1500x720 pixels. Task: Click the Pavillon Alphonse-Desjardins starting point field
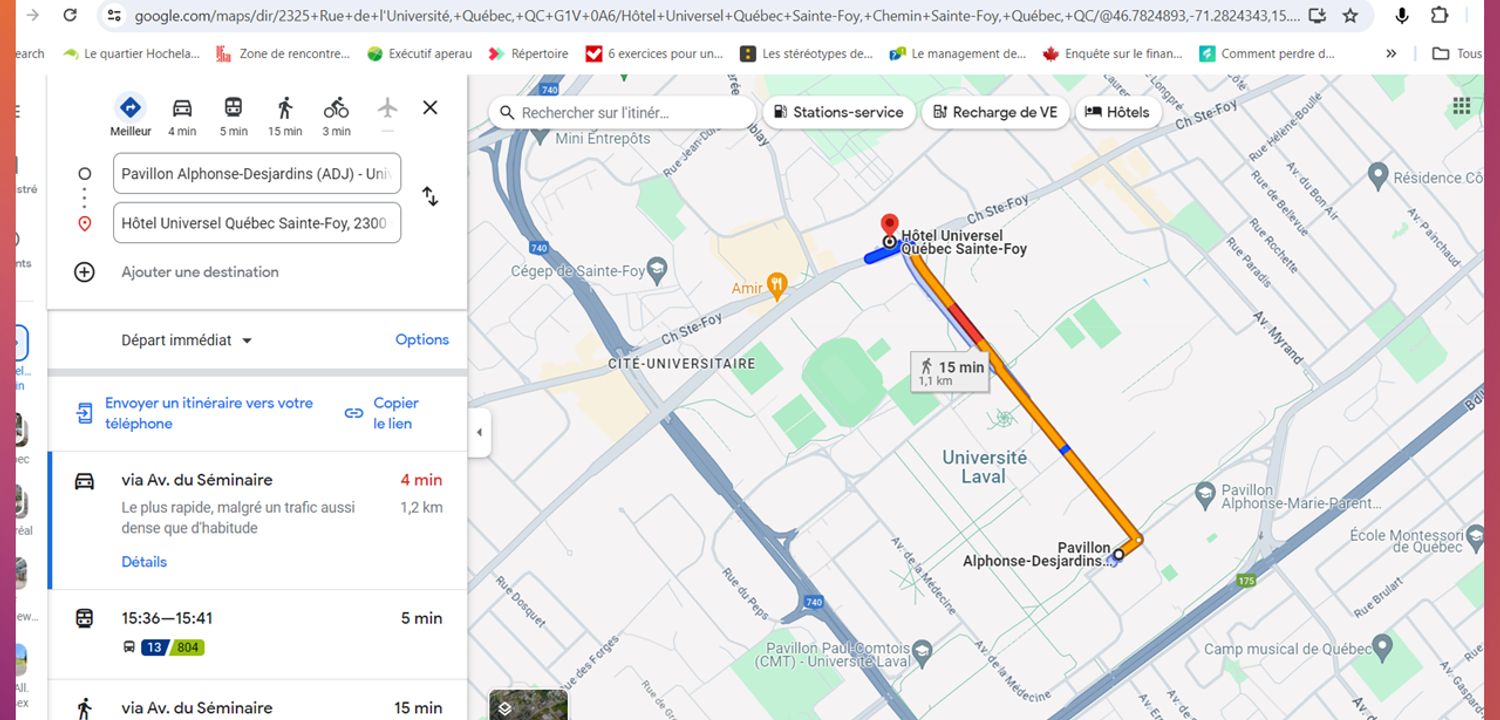click(x=257, y=174)
